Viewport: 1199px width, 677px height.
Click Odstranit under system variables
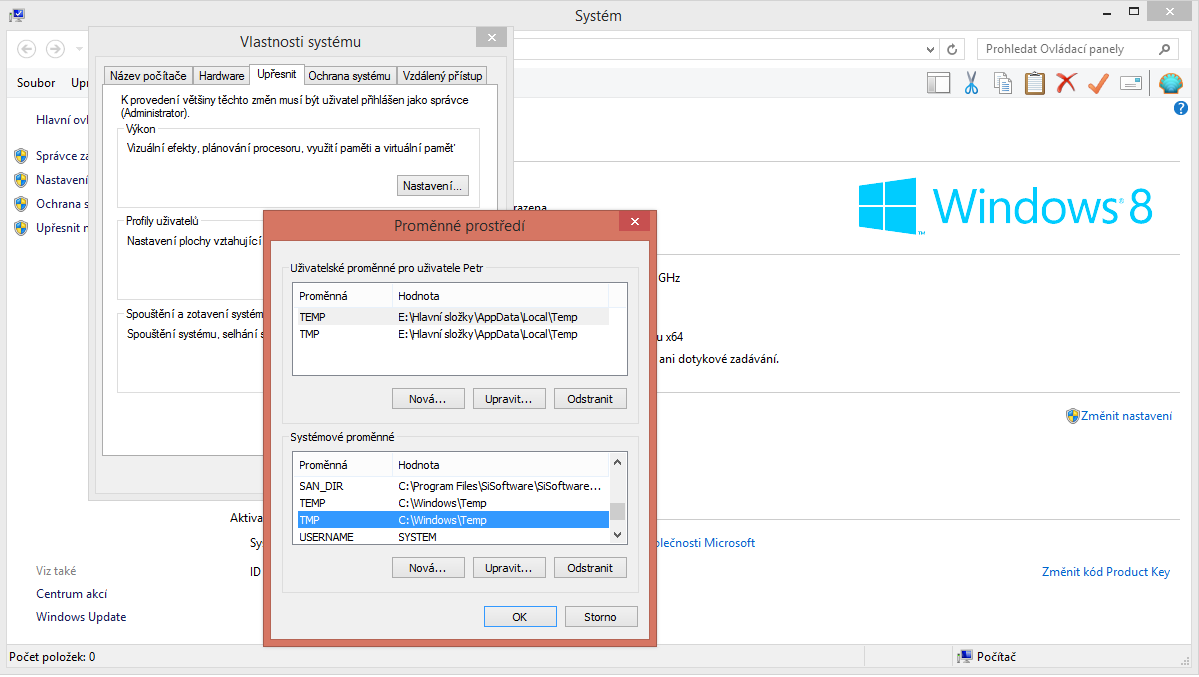[x=590, y=568]
